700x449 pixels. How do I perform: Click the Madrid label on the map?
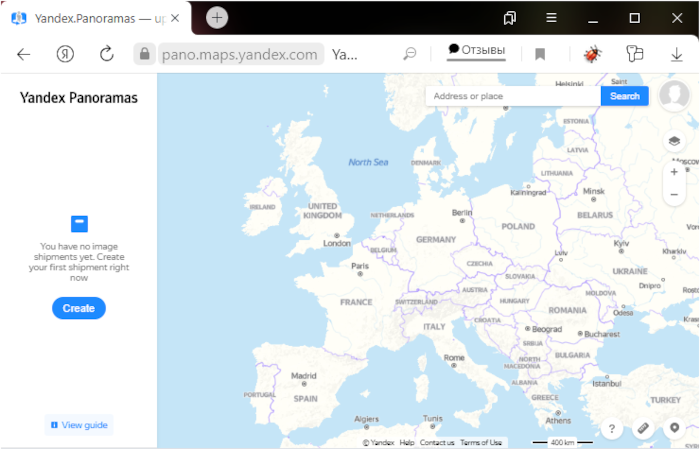(304, 376)
